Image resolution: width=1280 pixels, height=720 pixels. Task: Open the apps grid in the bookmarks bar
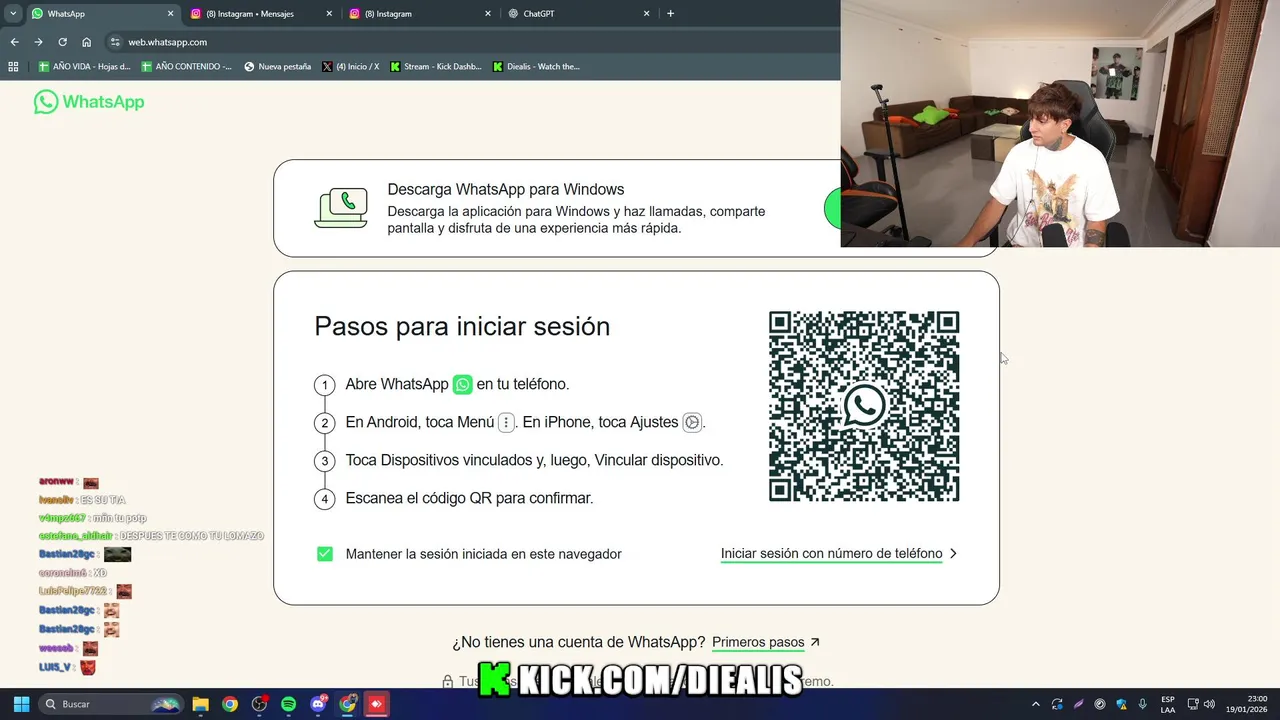(x=13, y=67)
